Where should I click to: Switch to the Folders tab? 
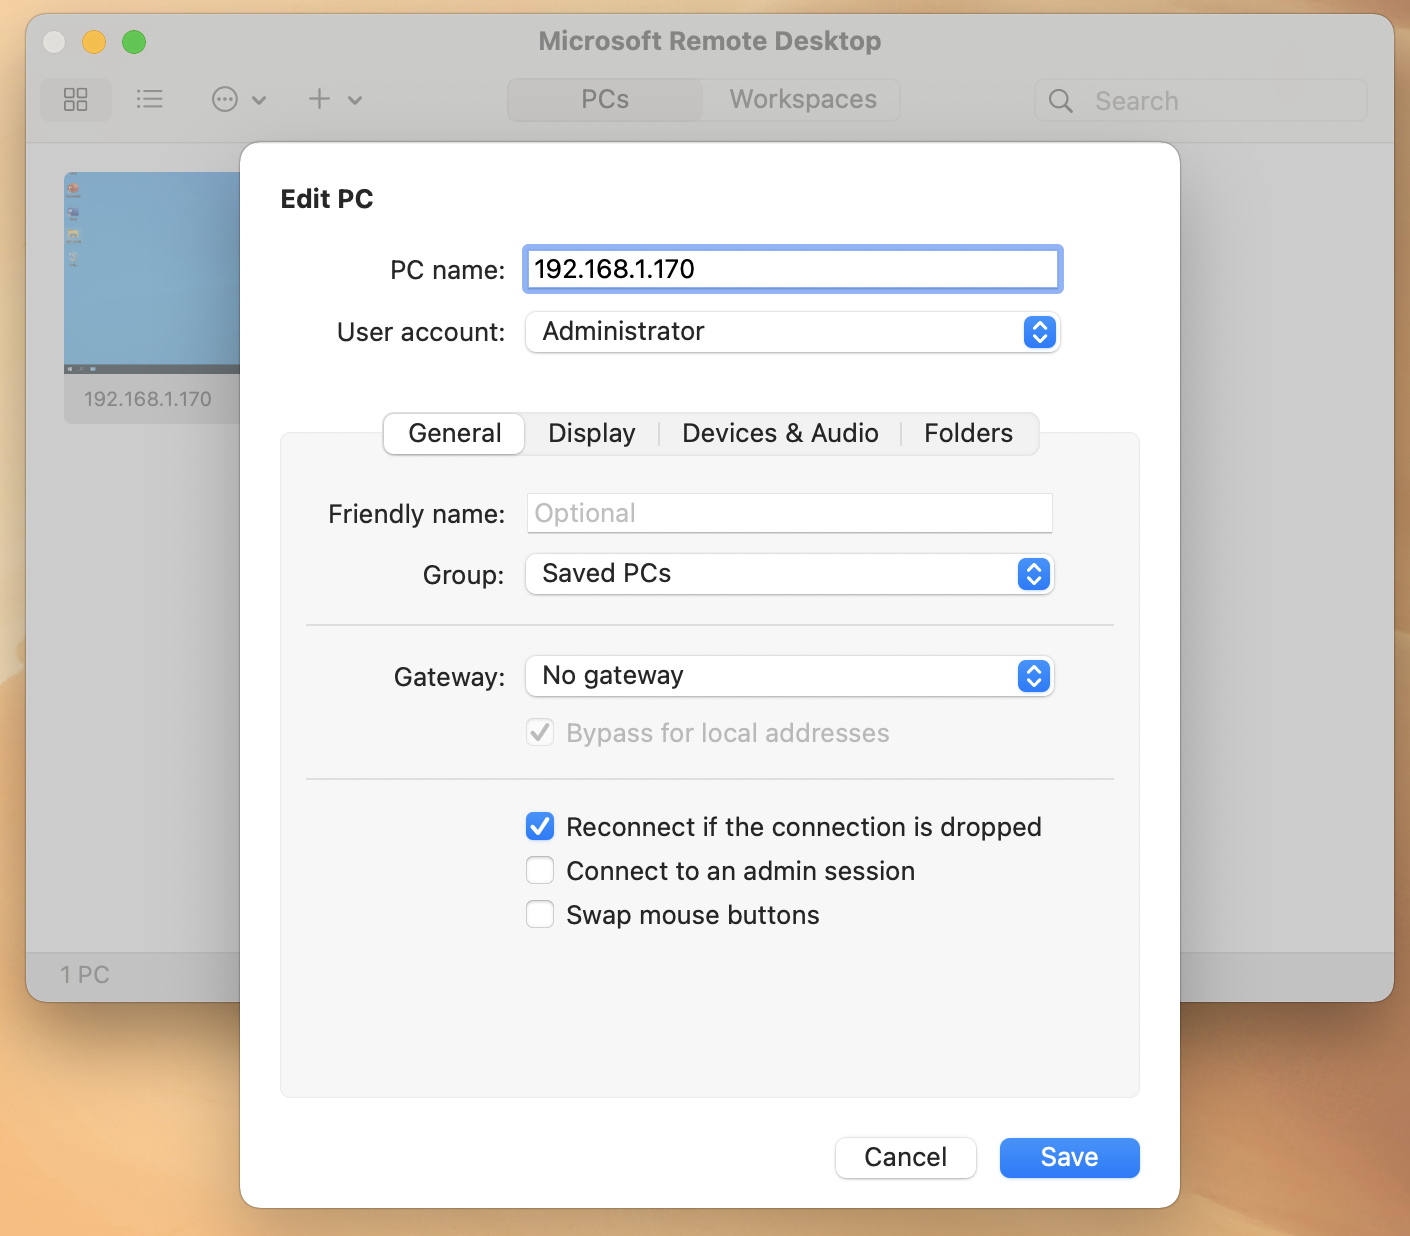tap(968, 433)
